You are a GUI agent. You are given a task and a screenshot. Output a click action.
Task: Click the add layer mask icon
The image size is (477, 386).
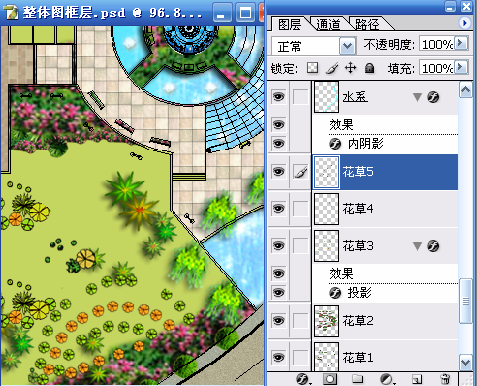330,379
